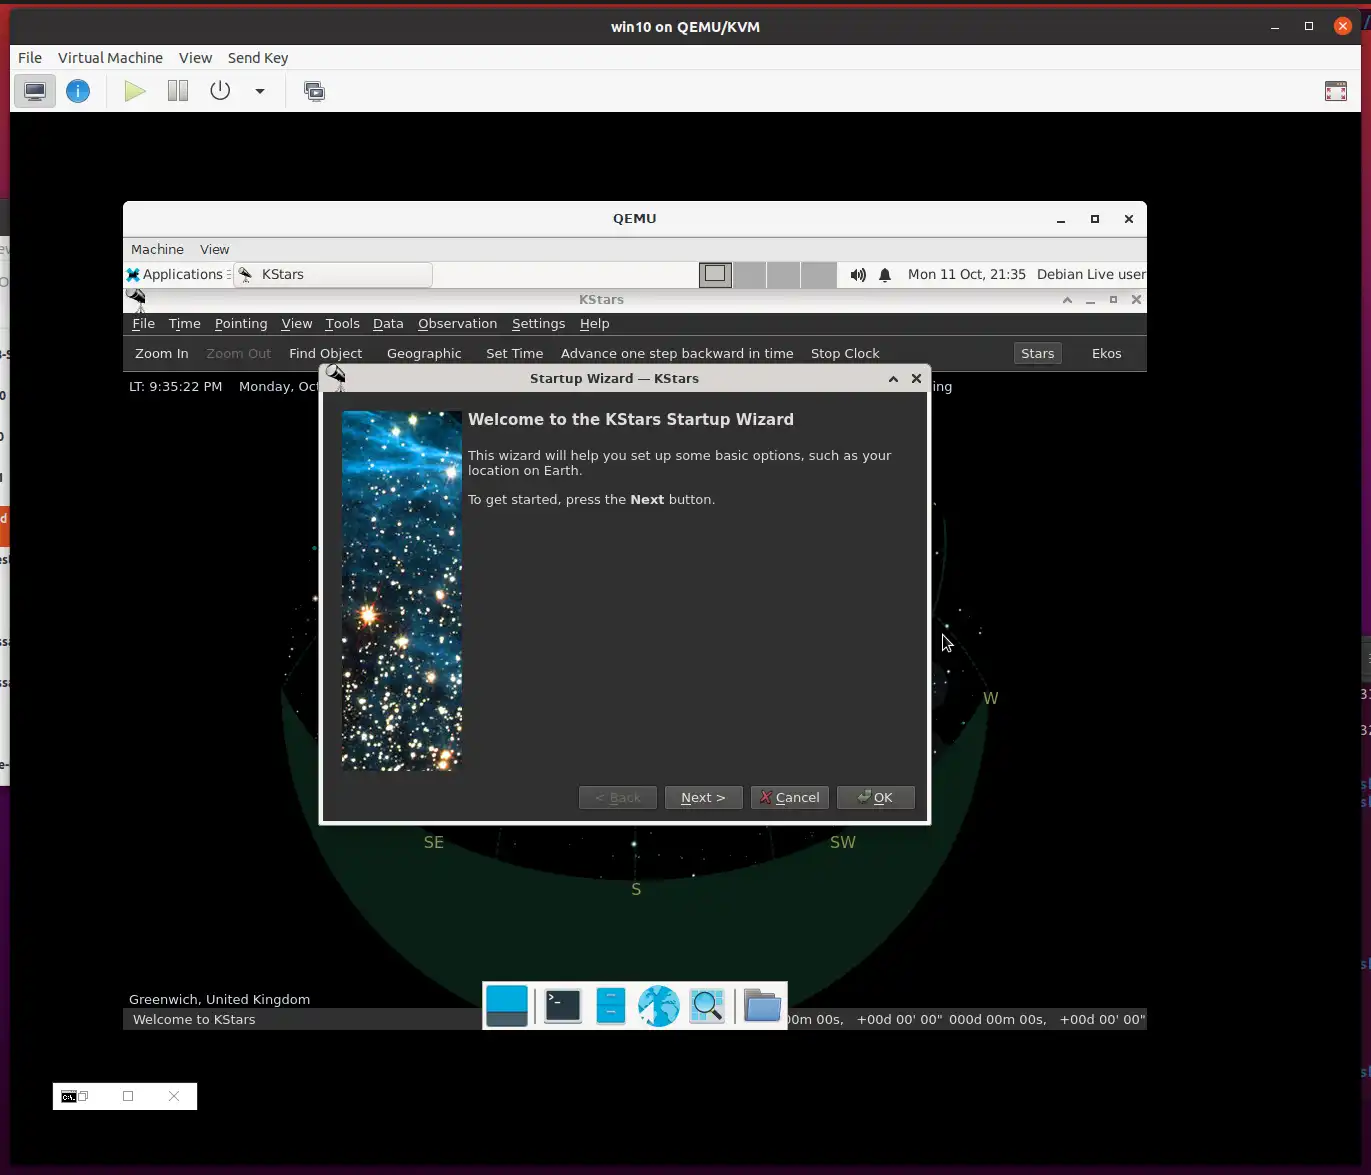This screenshot has width=1371, height=1175.
Task: Pause the virtual machine
Action: coord(178,92)
